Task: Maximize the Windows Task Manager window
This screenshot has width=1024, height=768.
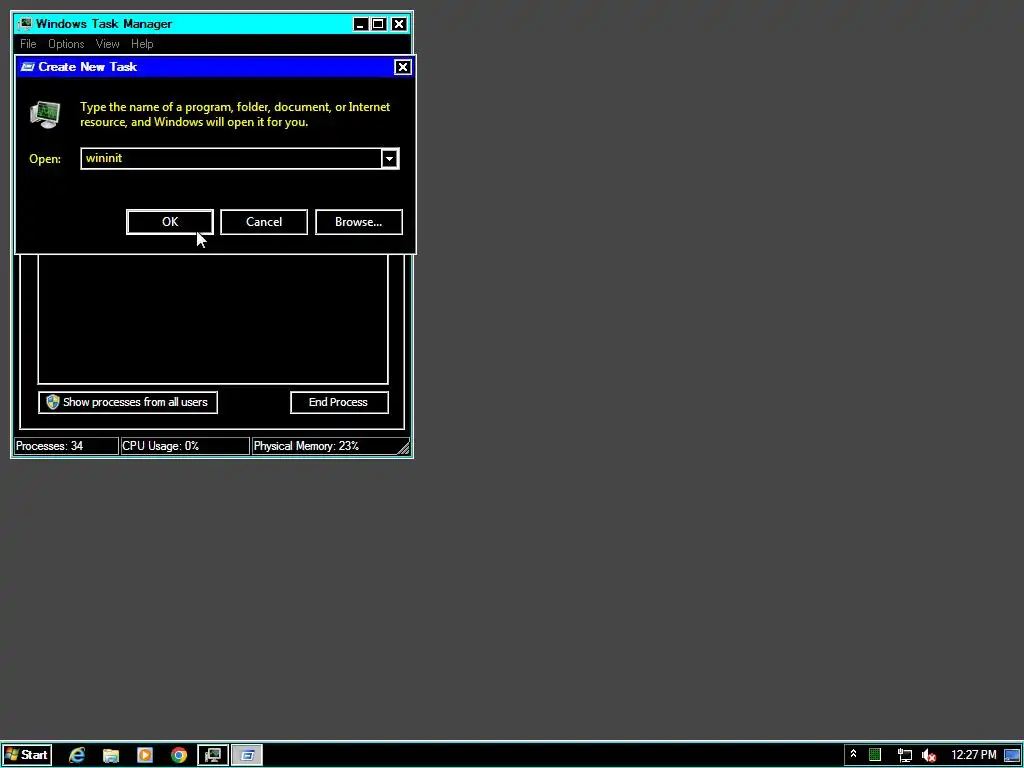Action: 379,24
